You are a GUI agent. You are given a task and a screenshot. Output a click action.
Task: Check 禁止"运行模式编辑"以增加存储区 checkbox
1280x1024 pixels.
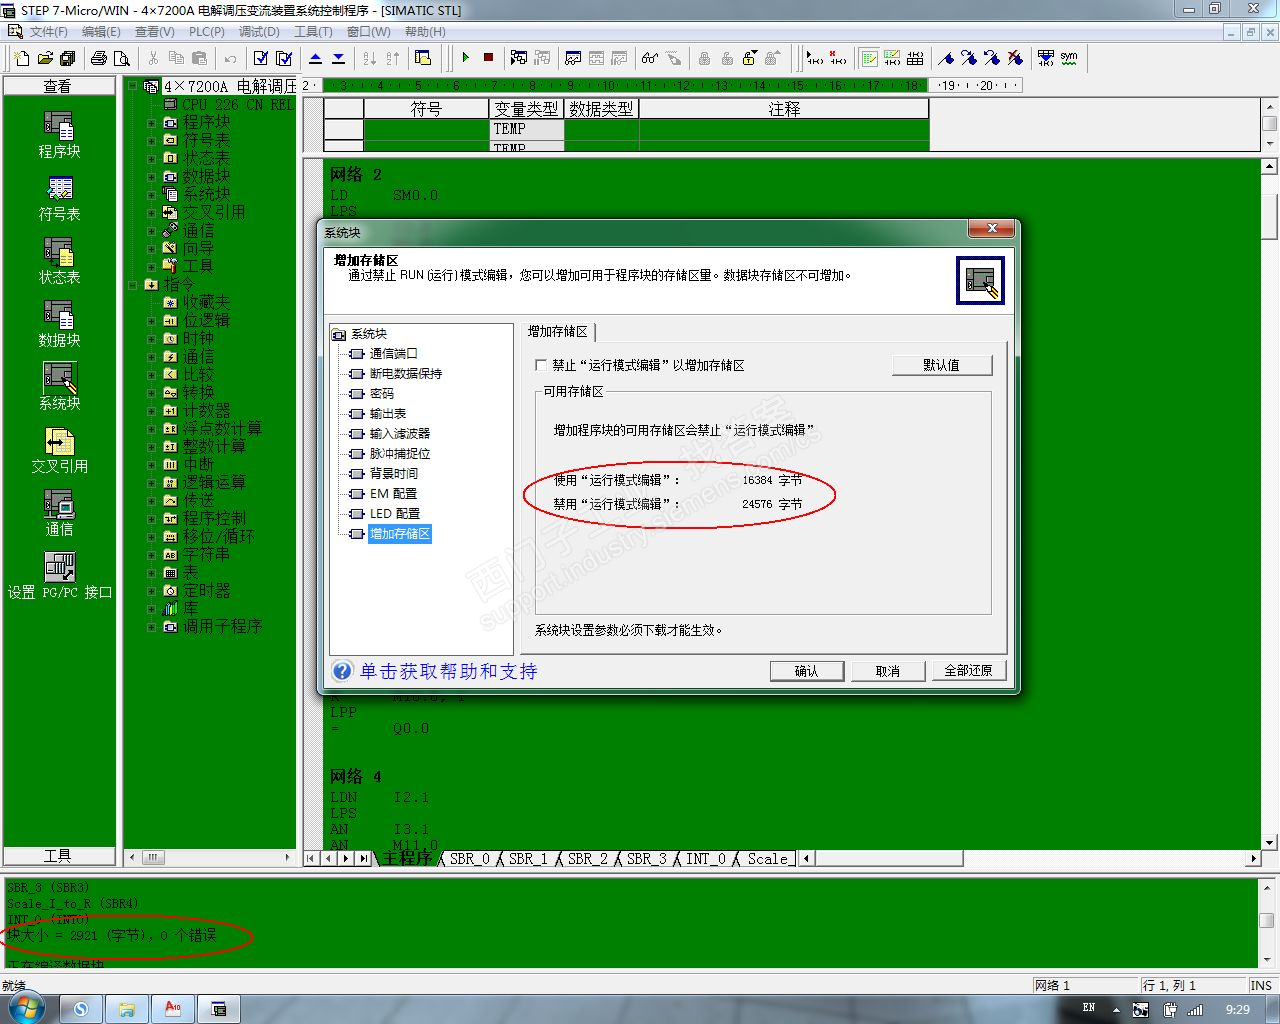coord(541,365)
